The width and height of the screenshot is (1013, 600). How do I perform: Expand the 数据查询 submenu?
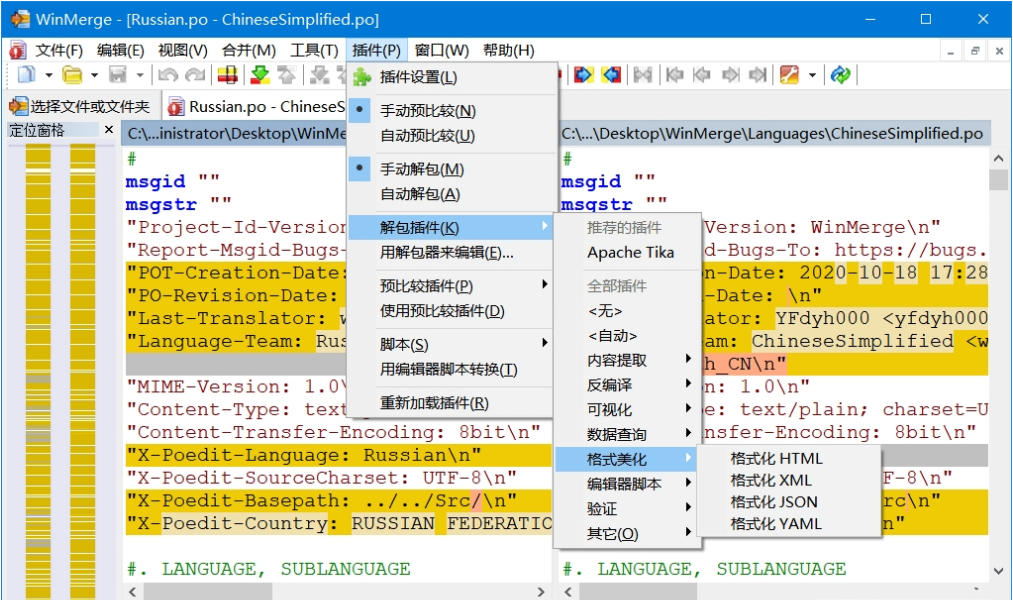point(627,434)
